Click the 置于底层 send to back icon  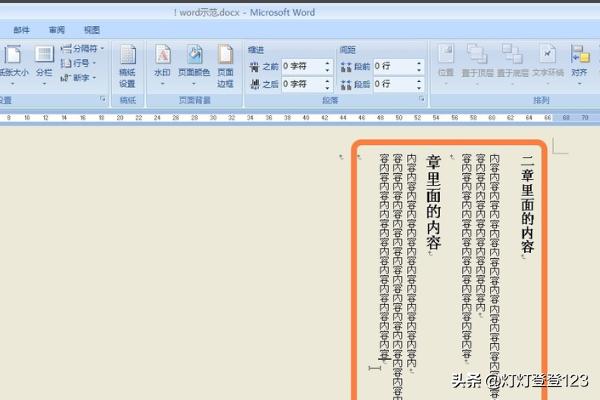tap(512, 61)
